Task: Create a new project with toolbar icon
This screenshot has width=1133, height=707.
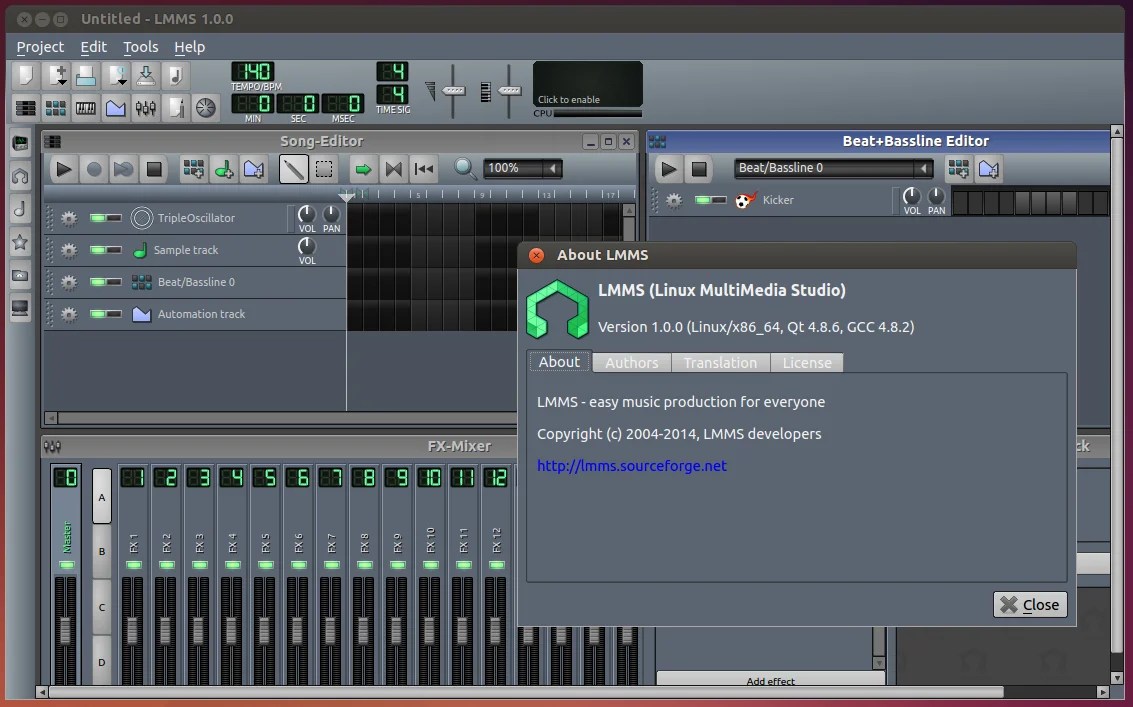Action: [25, 75]
